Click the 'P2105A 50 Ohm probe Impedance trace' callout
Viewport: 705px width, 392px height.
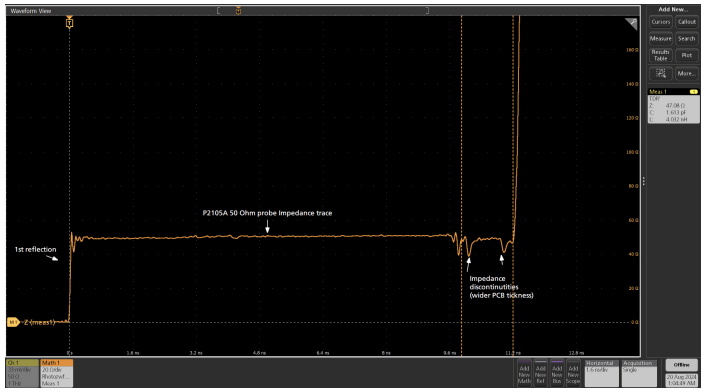tap(267, 213)
